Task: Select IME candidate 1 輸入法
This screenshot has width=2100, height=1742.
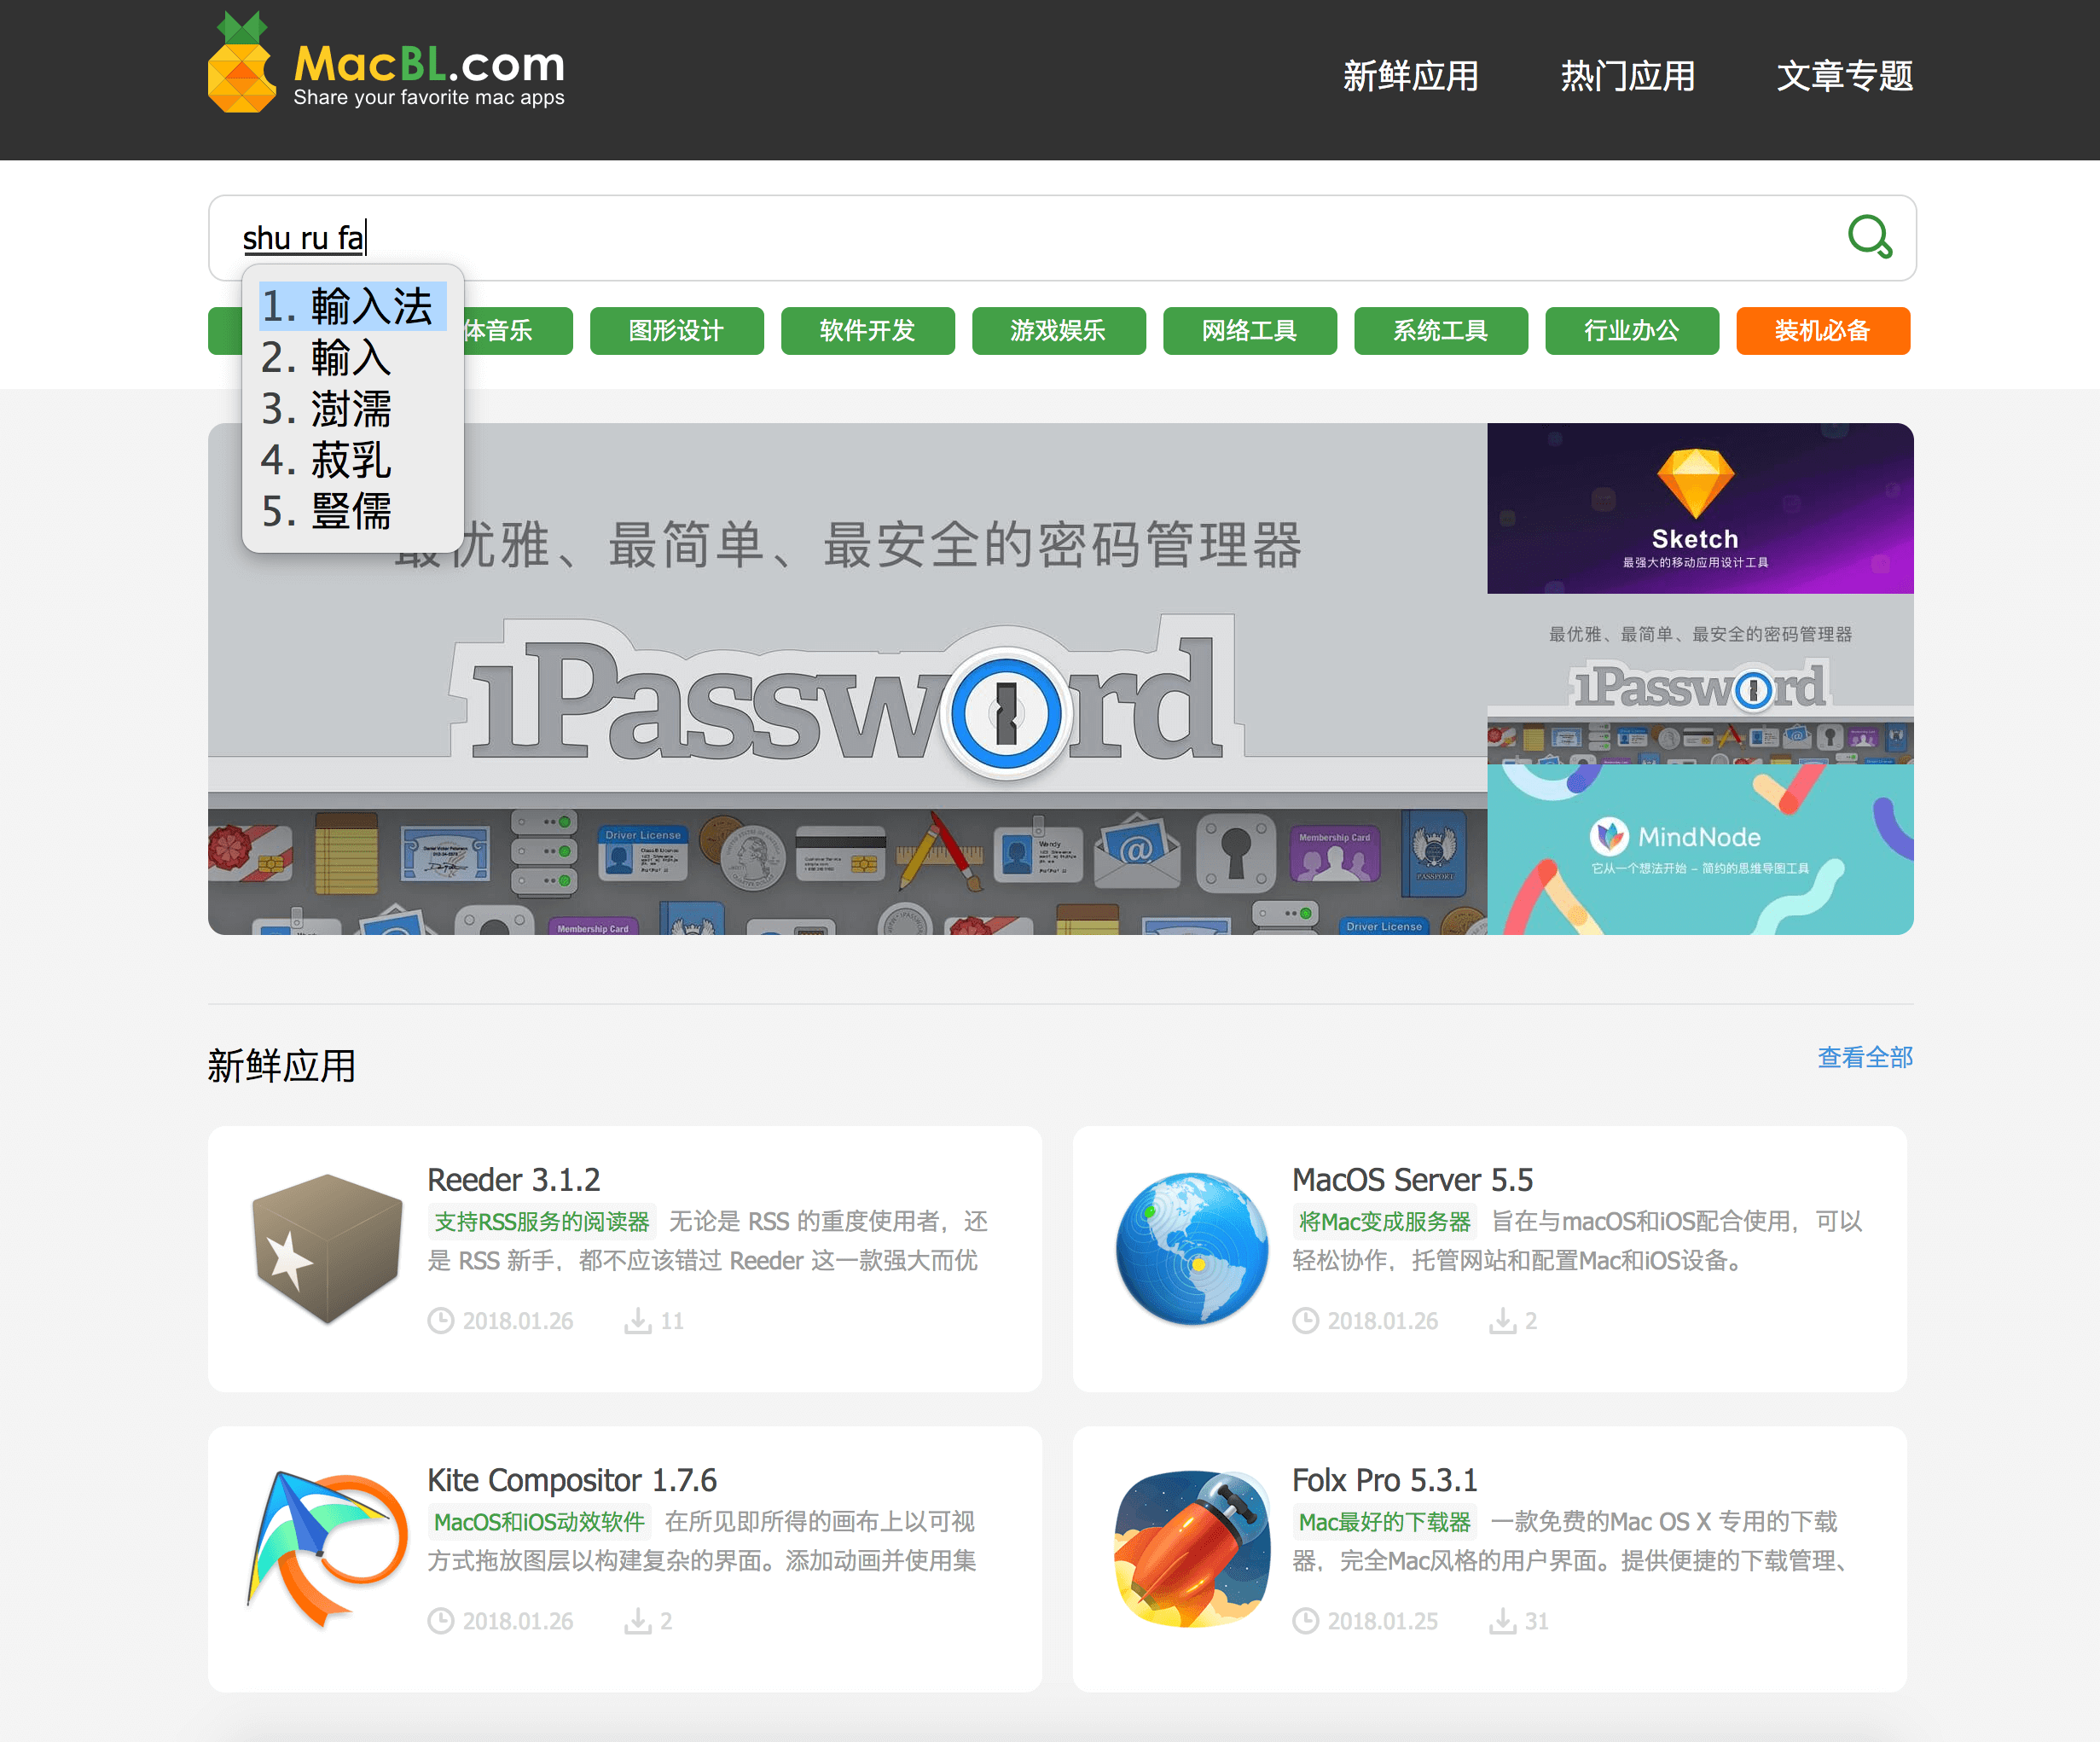Action: 352,306
